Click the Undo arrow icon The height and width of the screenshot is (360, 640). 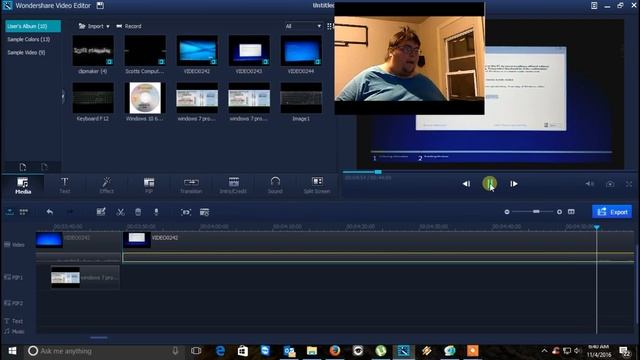49,212
